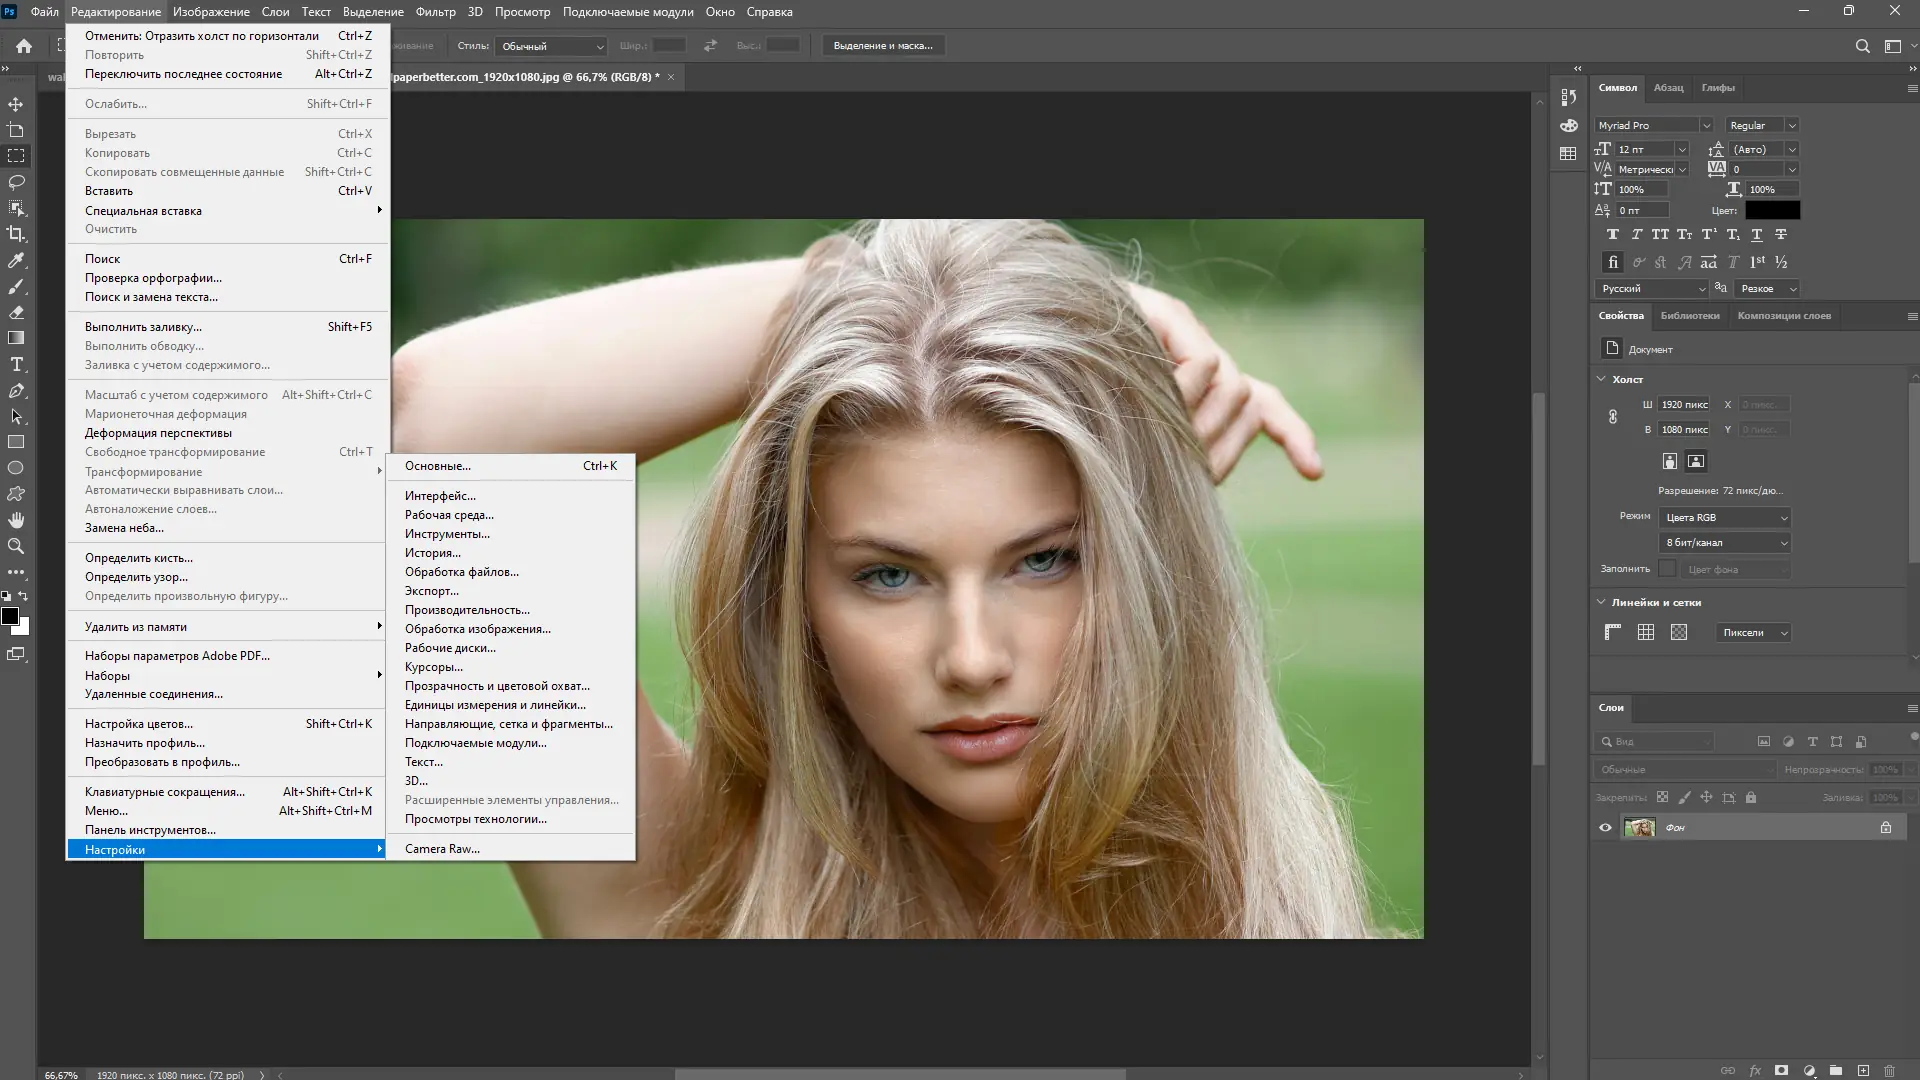The image size is (1920, 1080).
Task: Select the Crop tool
Action: (x=16, y=234)
